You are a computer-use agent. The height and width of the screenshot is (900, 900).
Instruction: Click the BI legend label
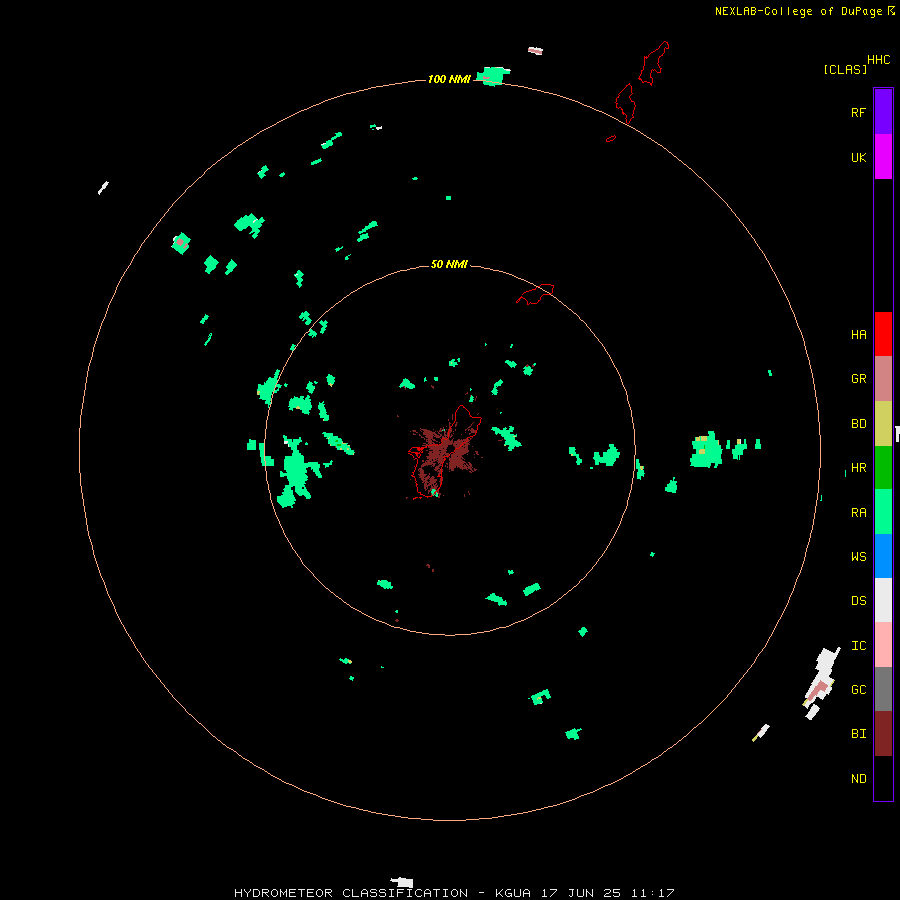(858, 734)
